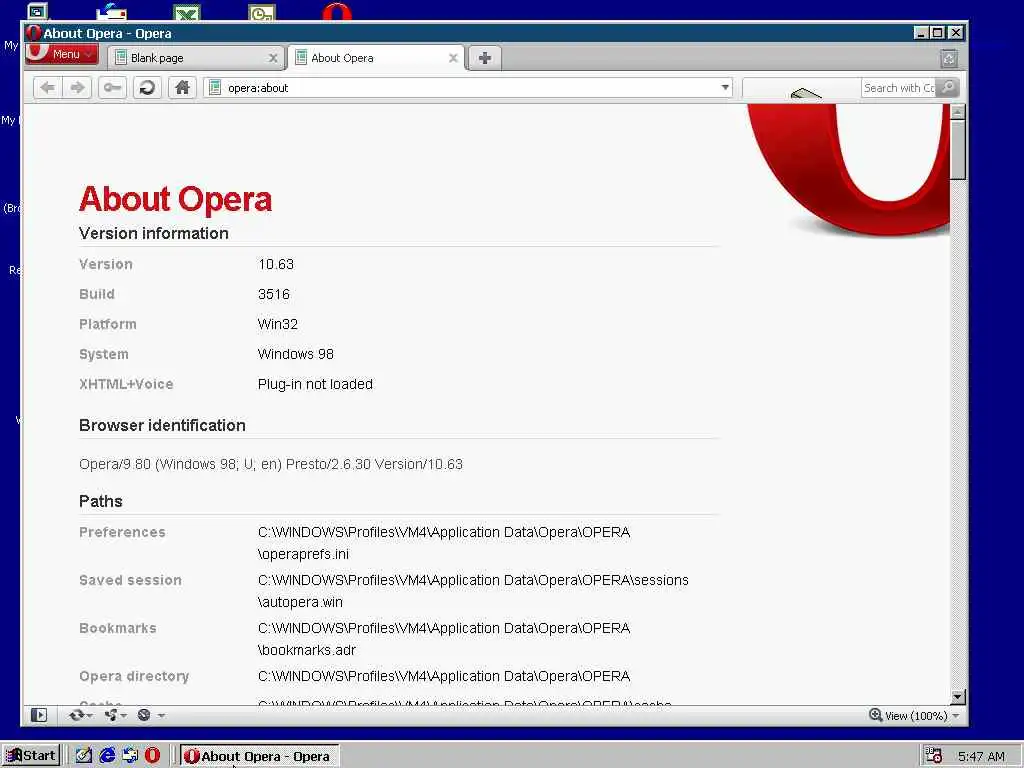The height and width of the screenshot is (768, 1024).
Task: Click the bookmarks.adr path
Action: click(x=444, y=639)
